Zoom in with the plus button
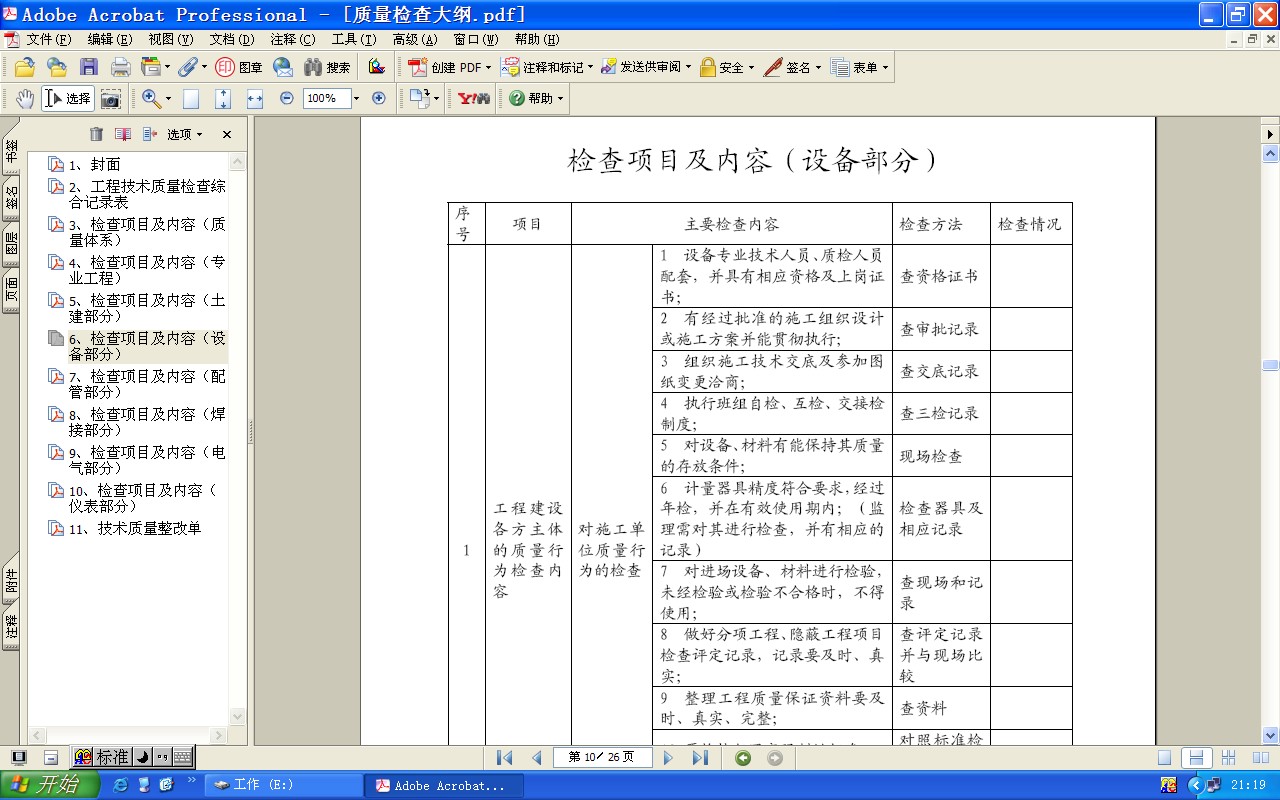This screenshot has height=800, width=1280. [378, 98]
